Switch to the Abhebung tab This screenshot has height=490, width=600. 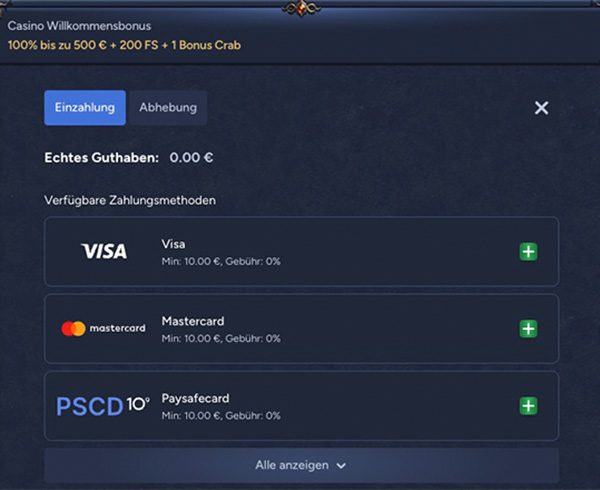click(x=168, y=107)
